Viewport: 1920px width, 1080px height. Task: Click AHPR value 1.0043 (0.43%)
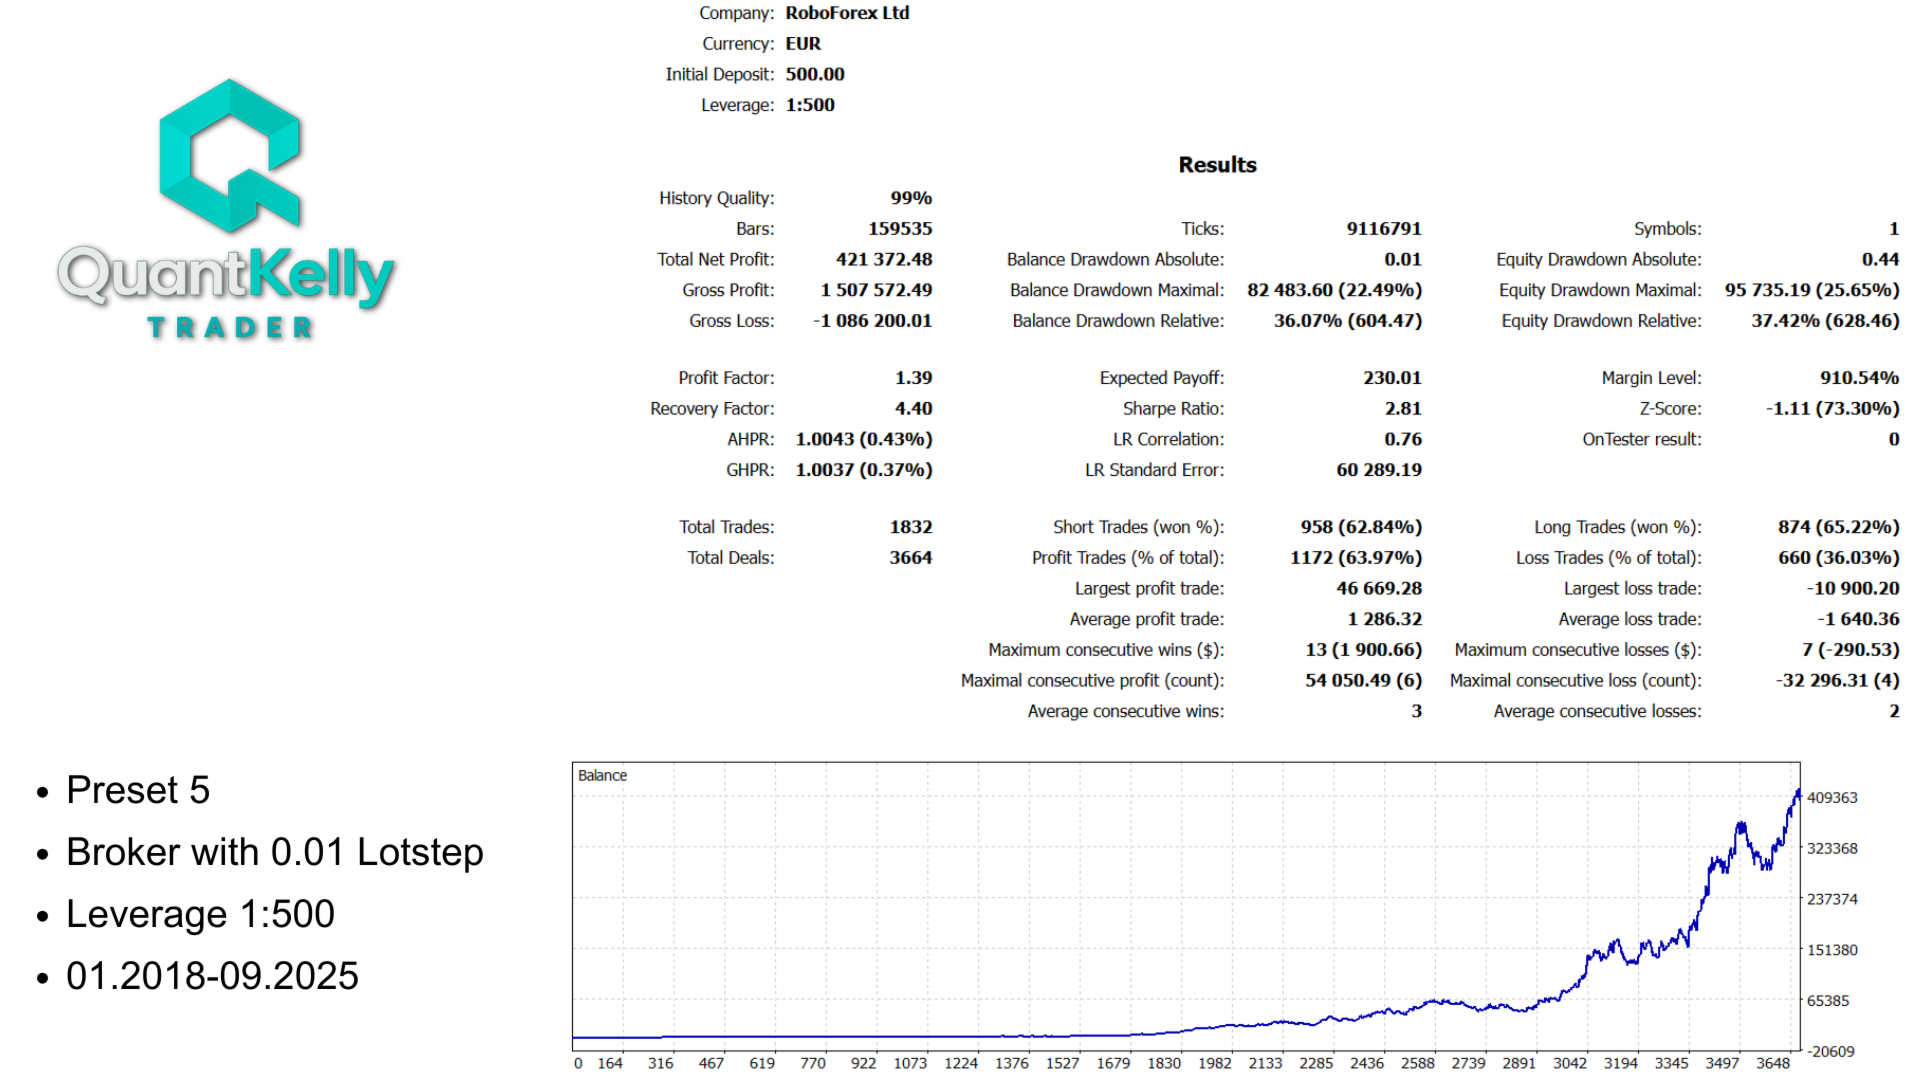click(864, 439)
